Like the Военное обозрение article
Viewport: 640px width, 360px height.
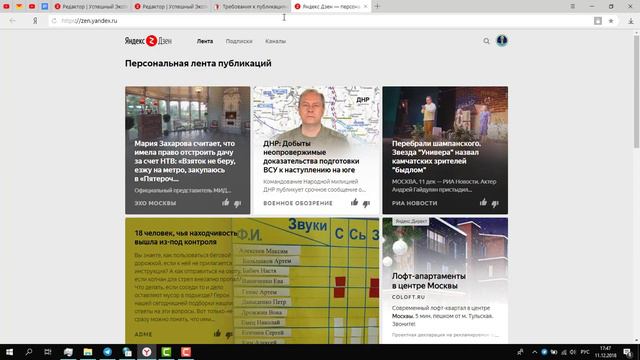(354, 202)
